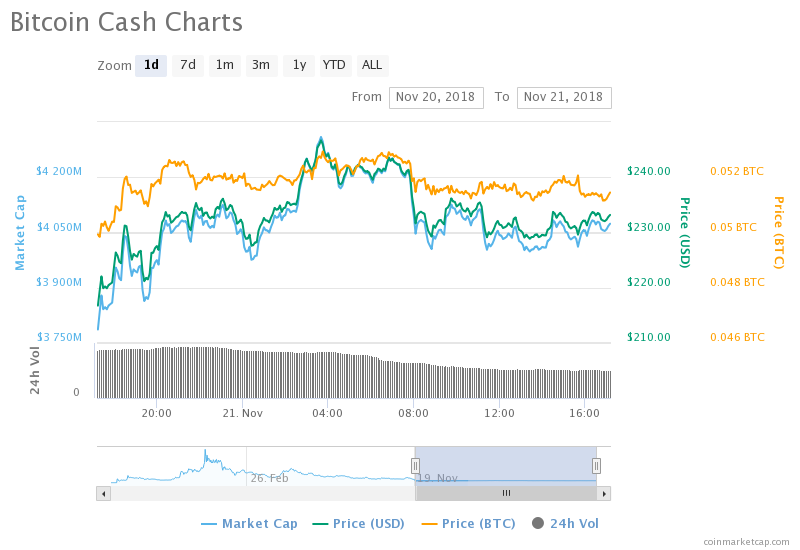Click the Price (BTC) axis title
Image resolution: width=800 pixels, height=550 pixels.
click(x=779, y=233)
